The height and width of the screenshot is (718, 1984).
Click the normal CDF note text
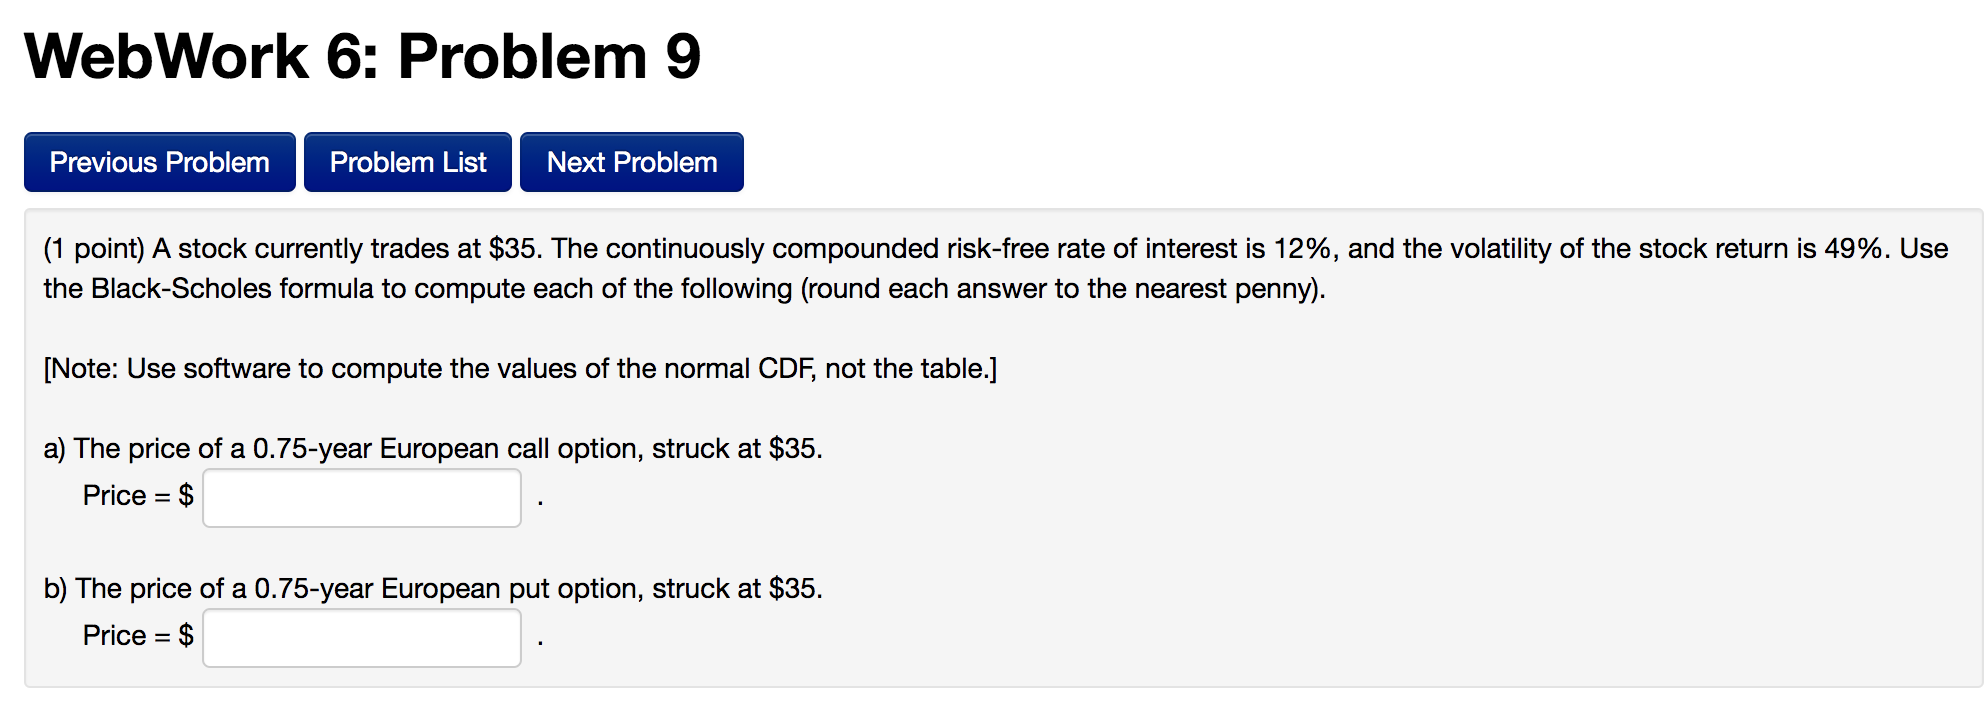tap(518, 368)
